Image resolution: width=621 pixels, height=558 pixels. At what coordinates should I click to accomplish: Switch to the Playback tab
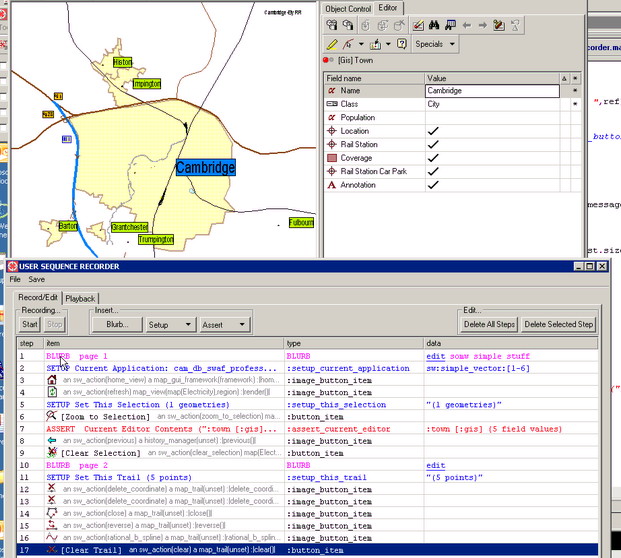pyautogui.click(x=81, y=298)
